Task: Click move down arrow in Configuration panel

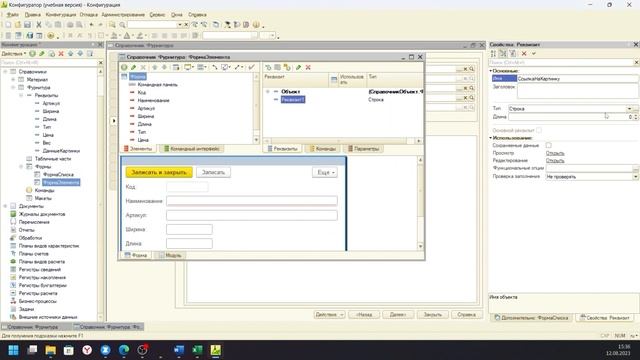Action: (x=80, y=53)
